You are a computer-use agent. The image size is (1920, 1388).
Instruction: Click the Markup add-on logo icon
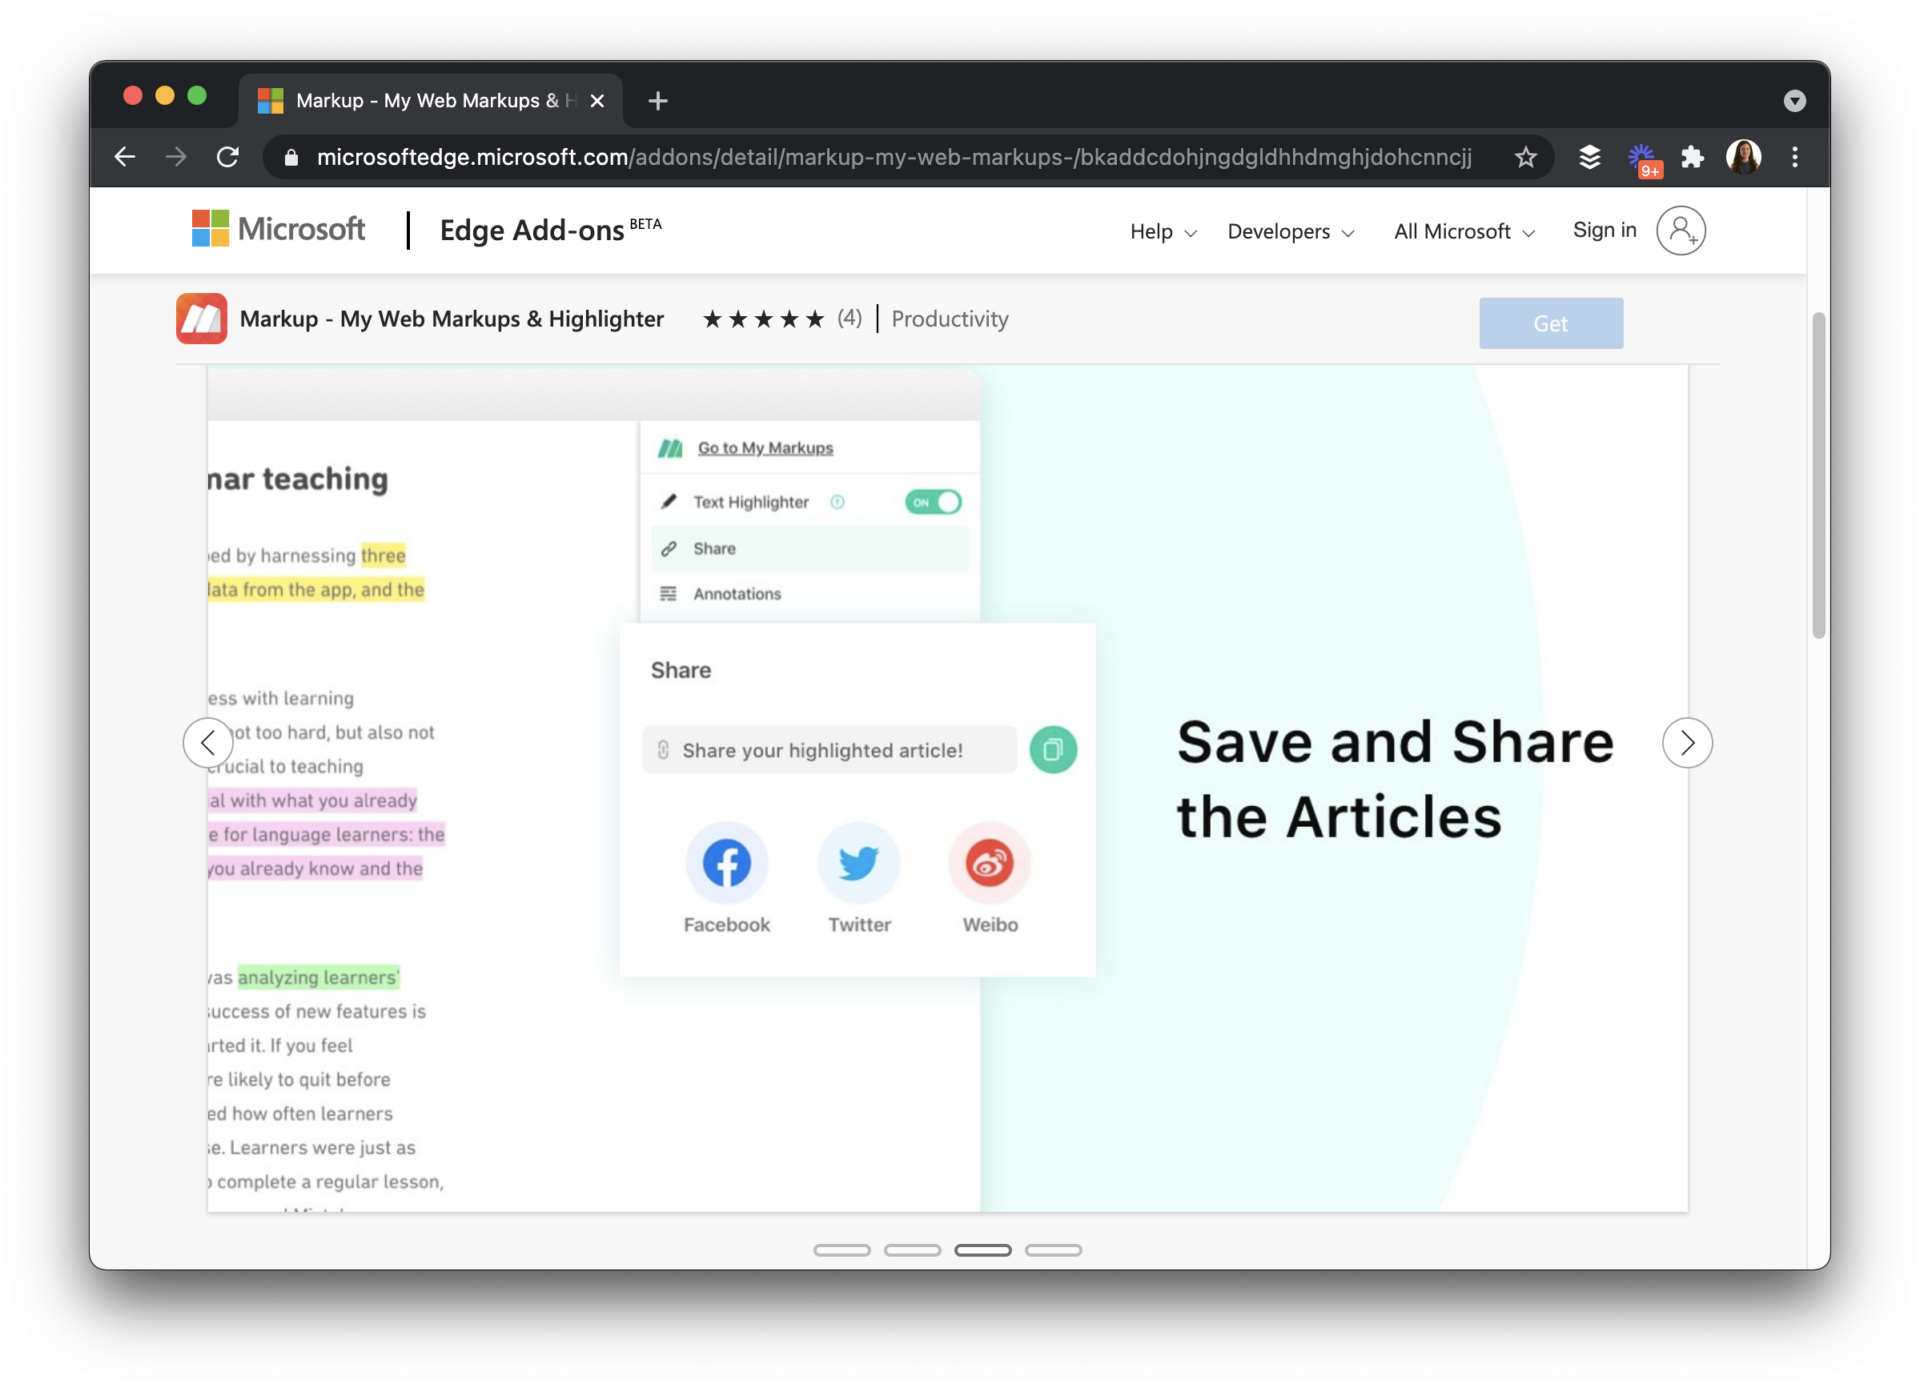point(200,318)
